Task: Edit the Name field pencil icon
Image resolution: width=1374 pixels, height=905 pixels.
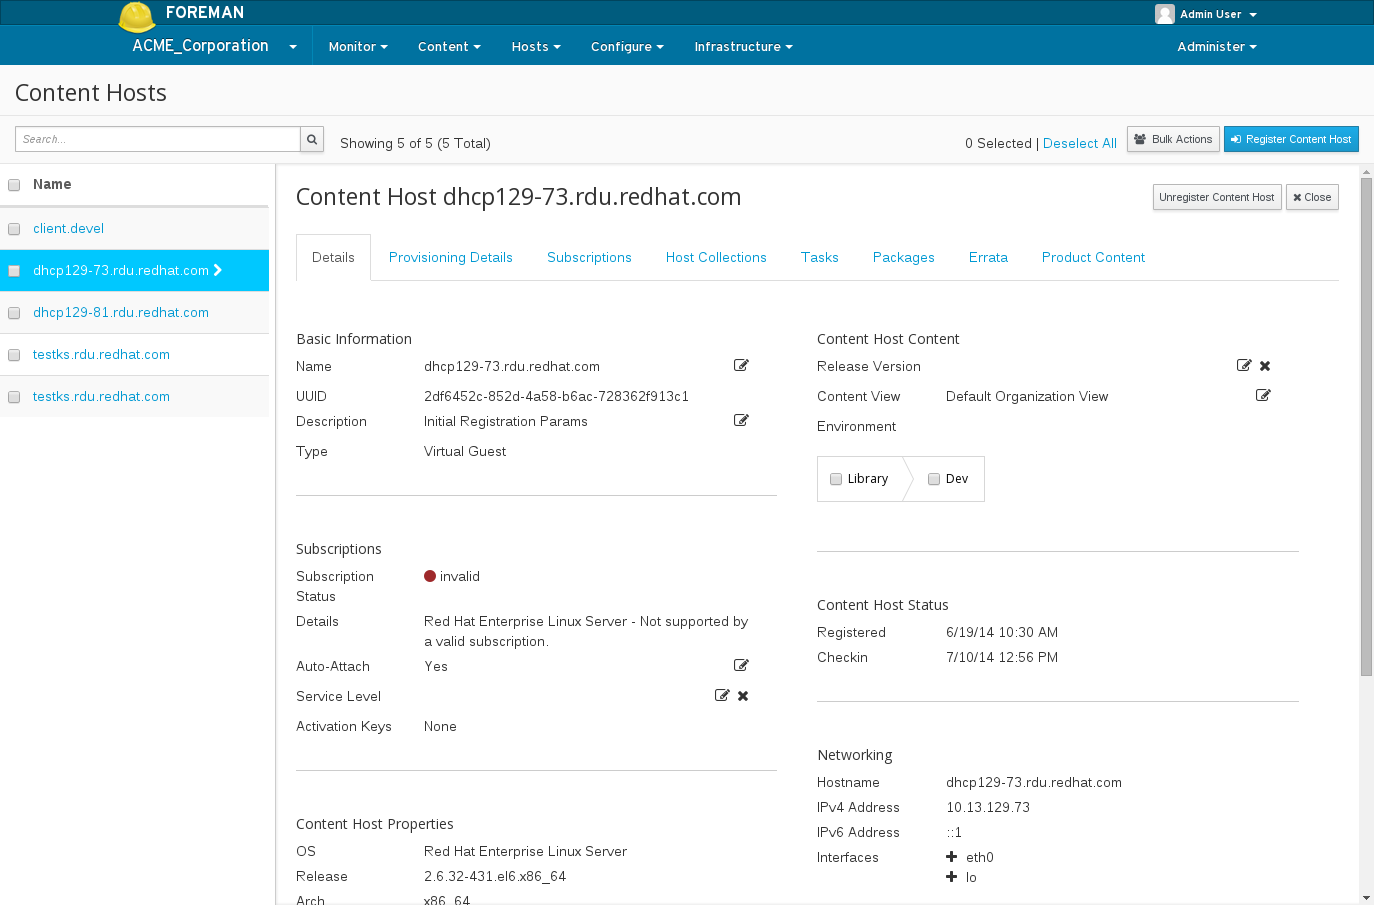Action: [741, 366]
